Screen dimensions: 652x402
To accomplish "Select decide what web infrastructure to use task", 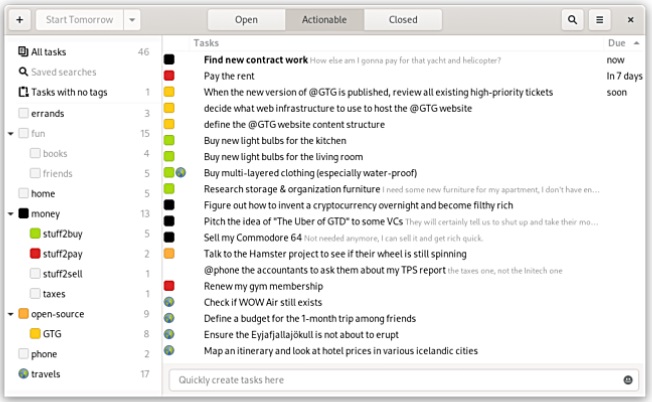I will (403, 108).
